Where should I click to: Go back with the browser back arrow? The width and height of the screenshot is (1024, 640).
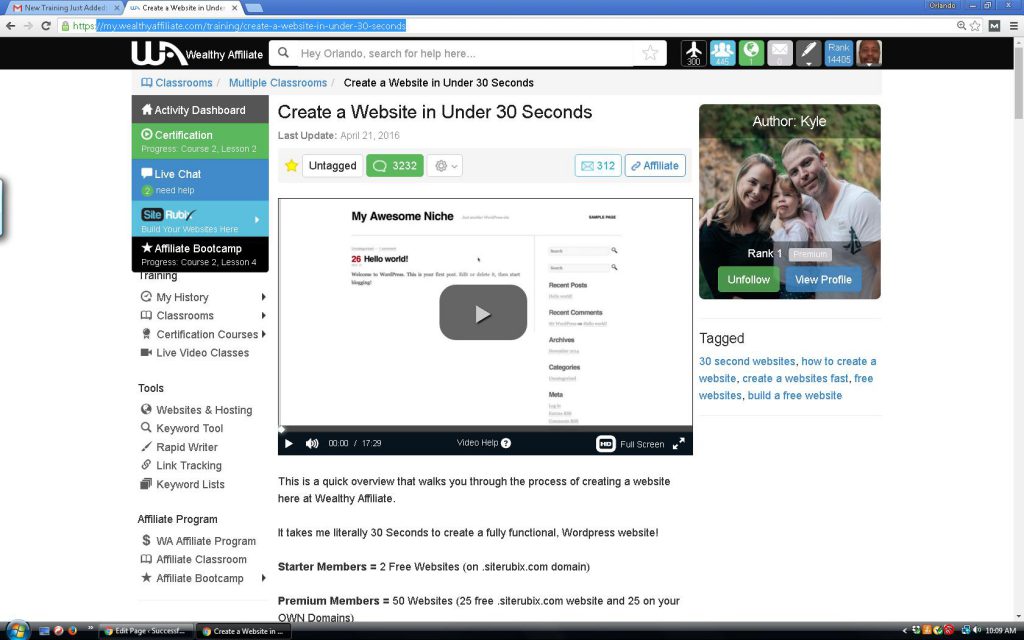coord(10,25)
